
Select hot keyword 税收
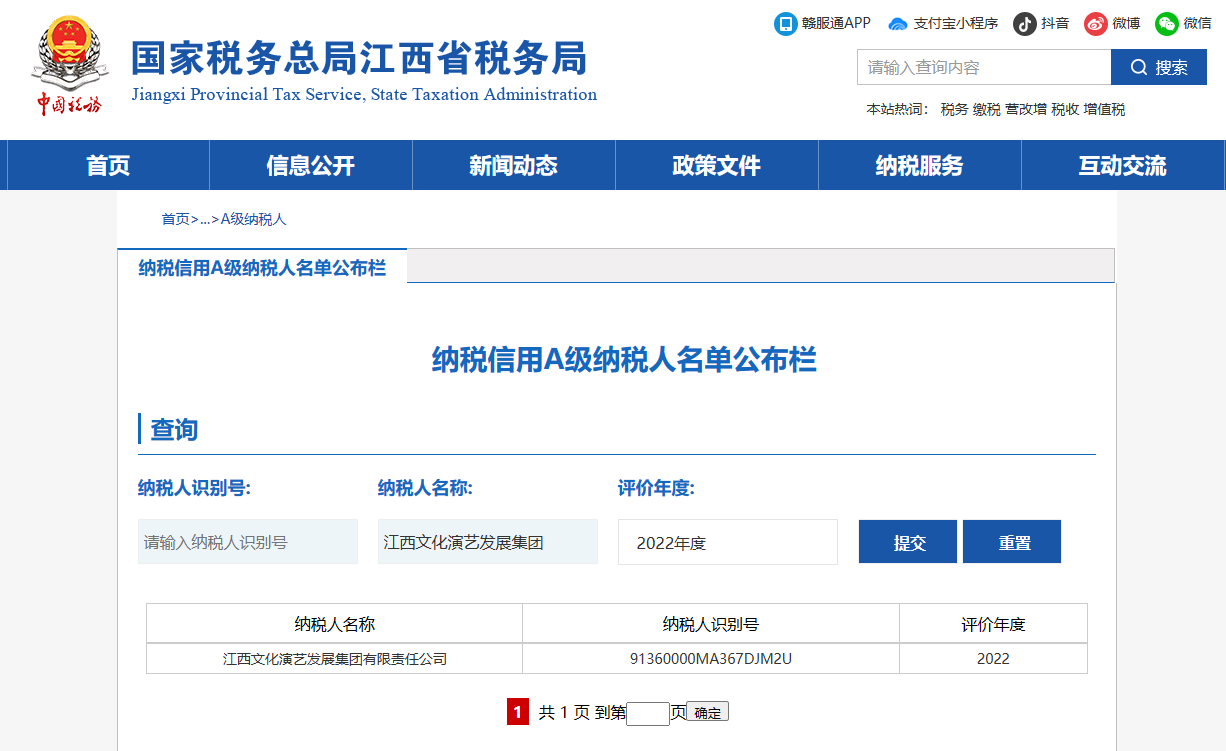pos(1065,109)
